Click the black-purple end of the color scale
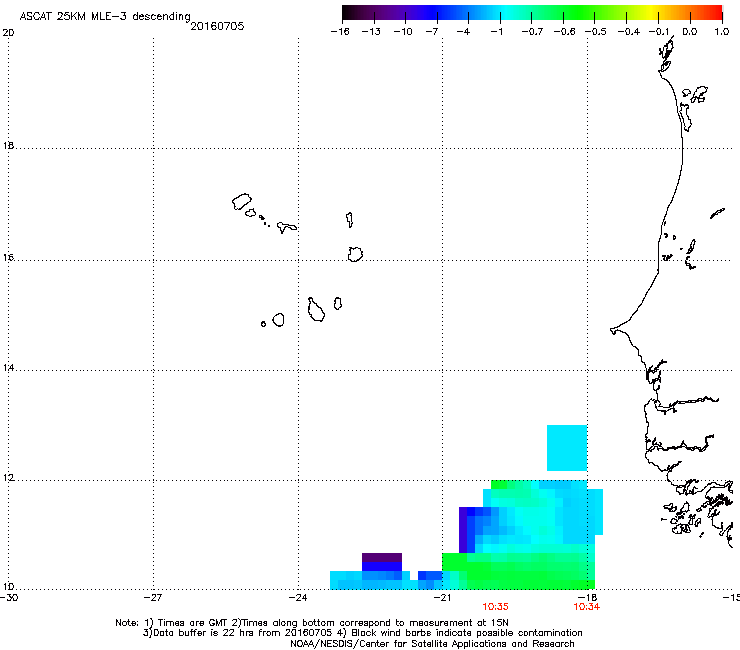 click(352, 13)
